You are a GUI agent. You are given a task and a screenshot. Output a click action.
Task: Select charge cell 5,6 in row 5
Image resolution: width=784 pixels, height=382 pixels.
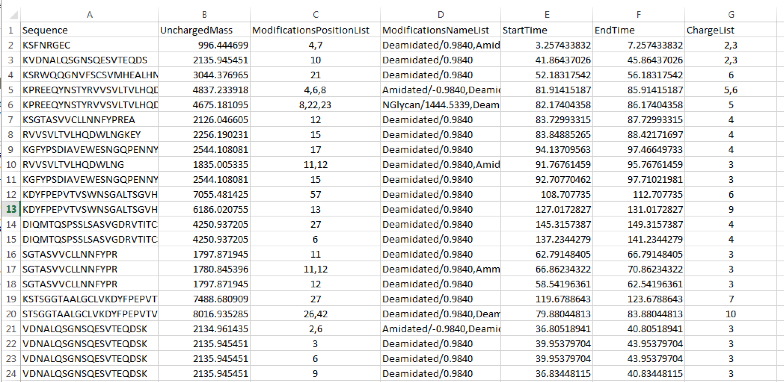(x=730, y=90)
